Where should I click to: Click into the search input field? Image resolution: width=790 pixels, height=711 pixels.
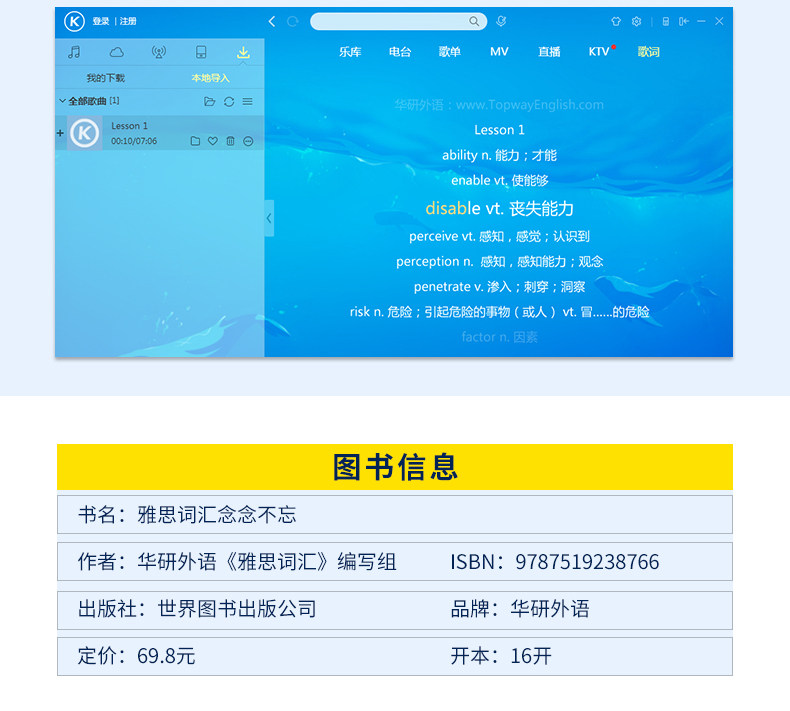(399, 21)
